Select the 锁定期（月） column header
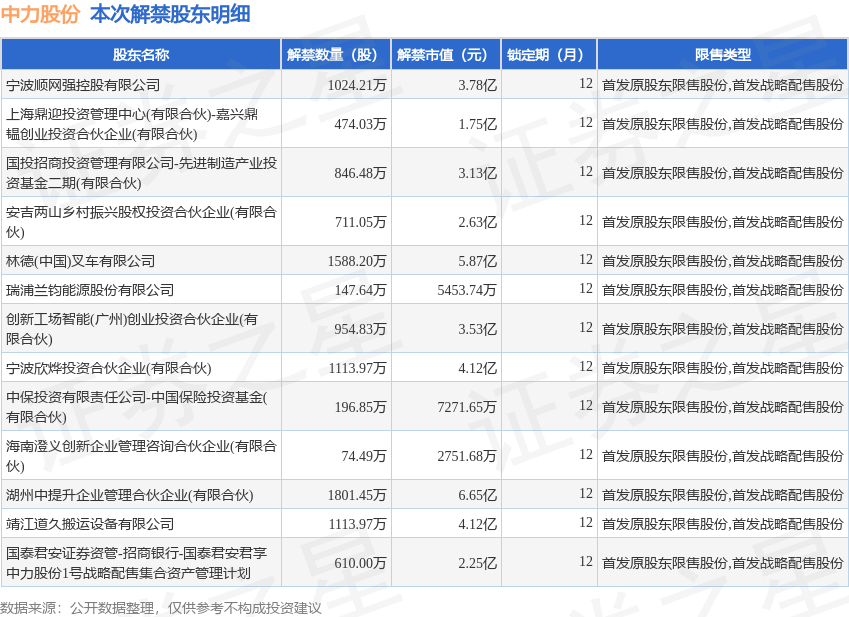The height and width of the screenshot is (617, 849). tap(549, 55)
